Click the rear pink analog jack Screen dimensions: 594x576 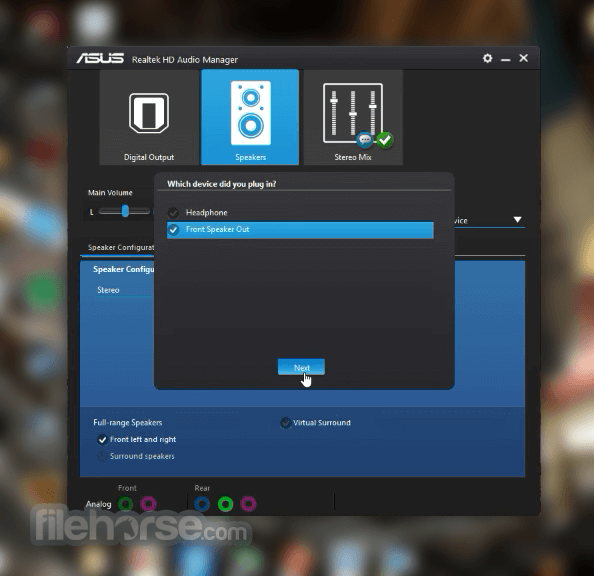point(249,504)
